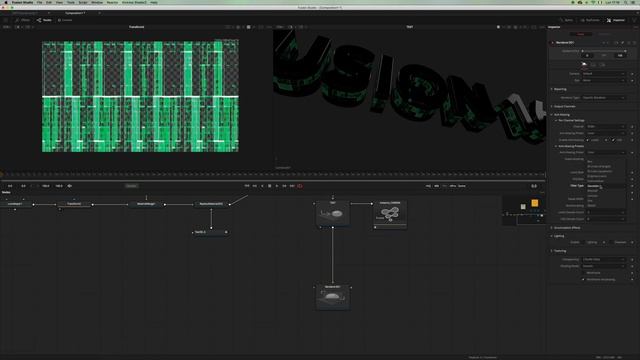Open the Shading Model dropdown
Screen dimensions: 640x360
(x=604, y=266)
